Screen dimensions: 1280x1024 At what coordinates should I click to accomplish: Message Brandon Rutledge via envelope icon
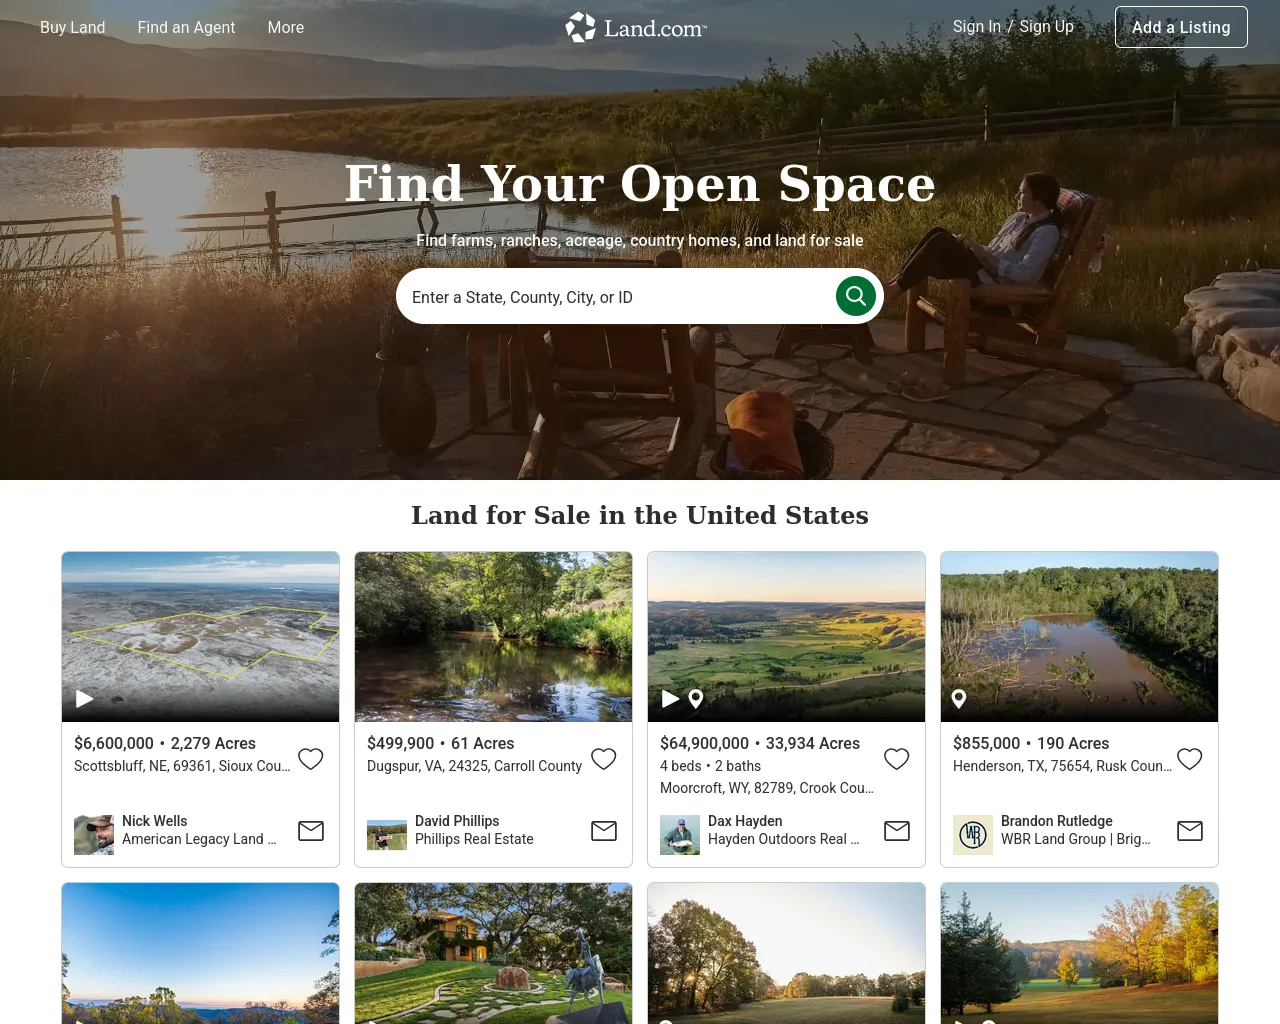(x=1190, y=831)
